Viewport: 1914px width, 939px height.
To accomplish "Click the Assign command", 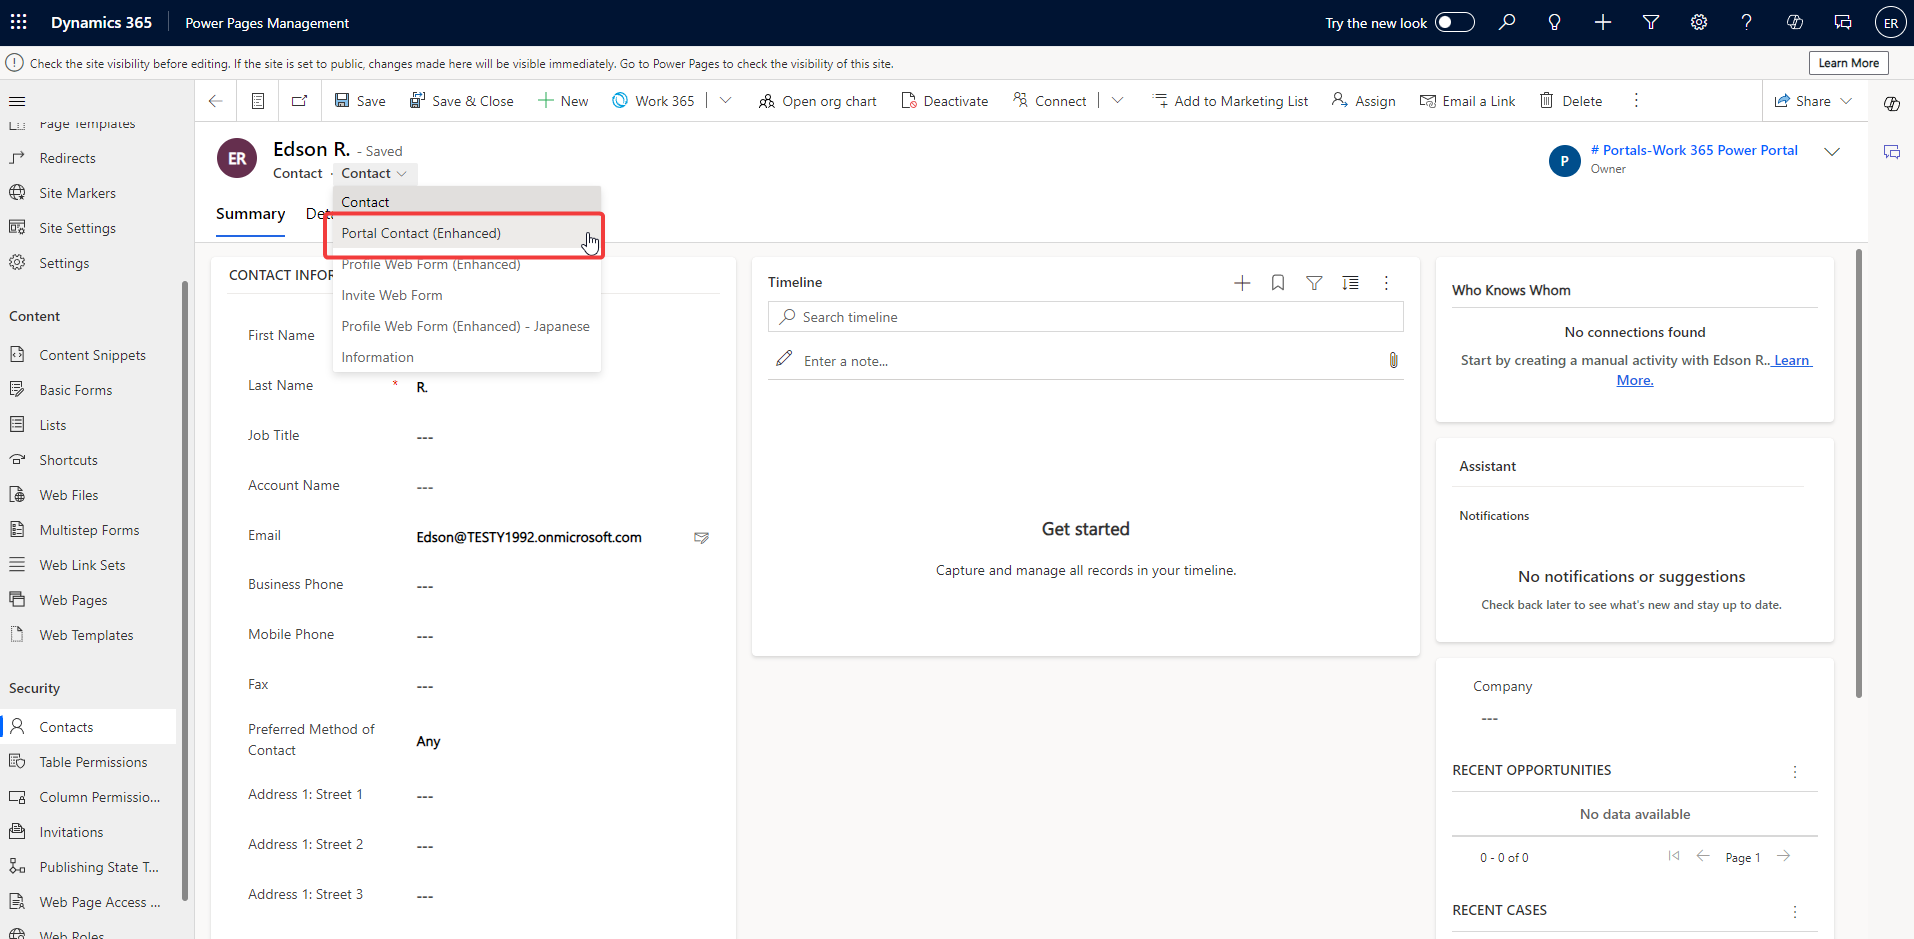I will [x=1364, y=101].
